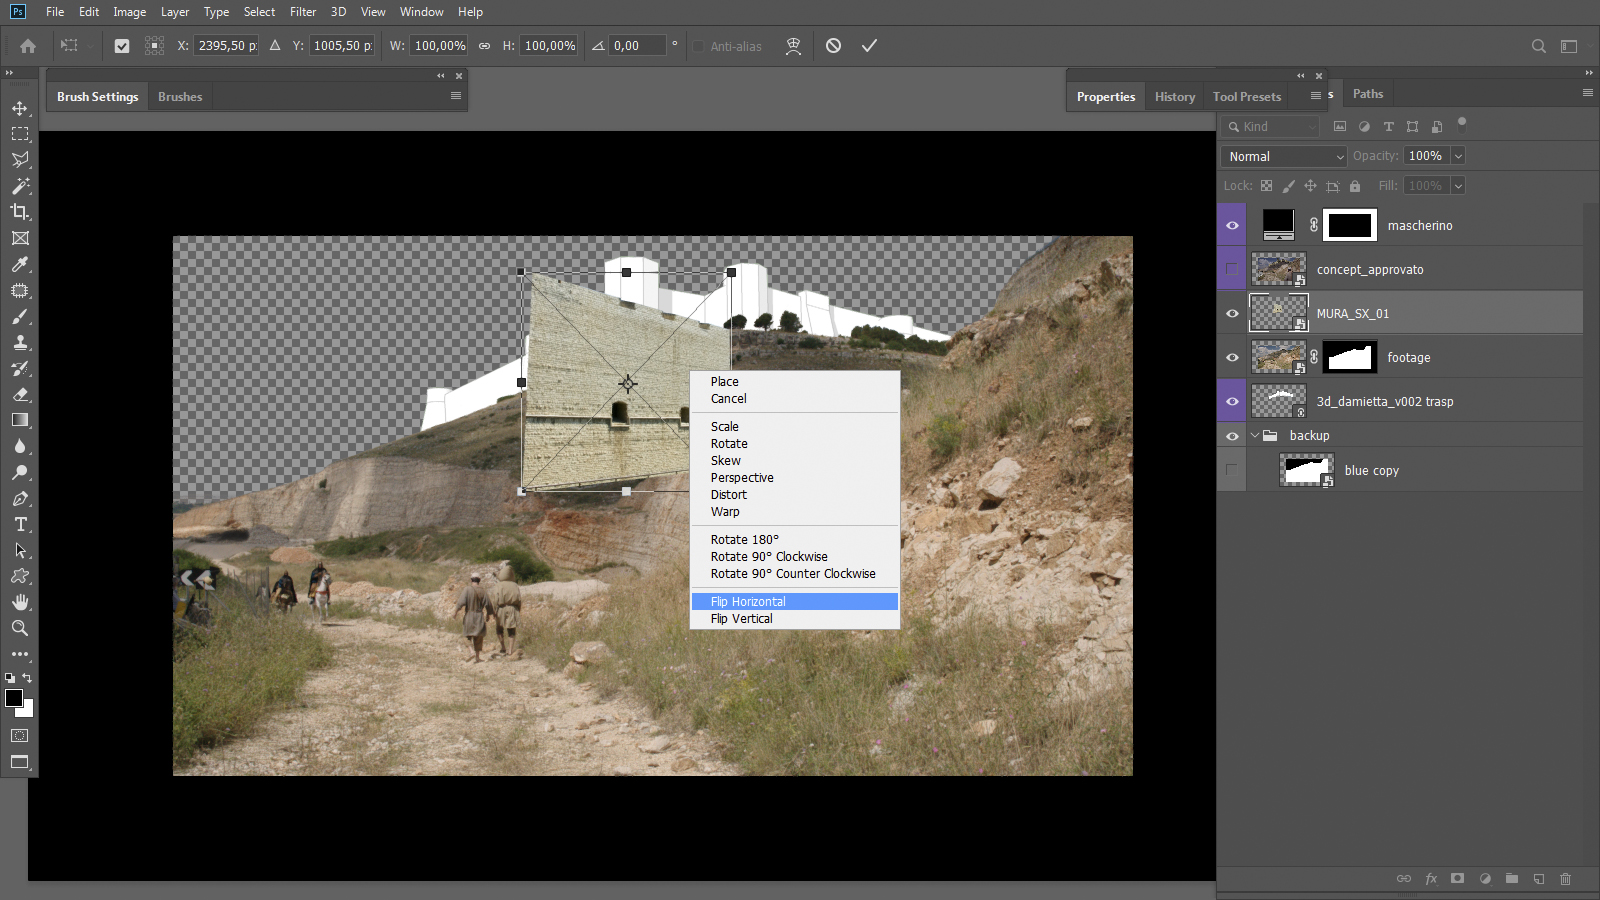Select the Horizontal Type tool
Image resolution: width=1600 pixels, height=900 pixels.
20,524
